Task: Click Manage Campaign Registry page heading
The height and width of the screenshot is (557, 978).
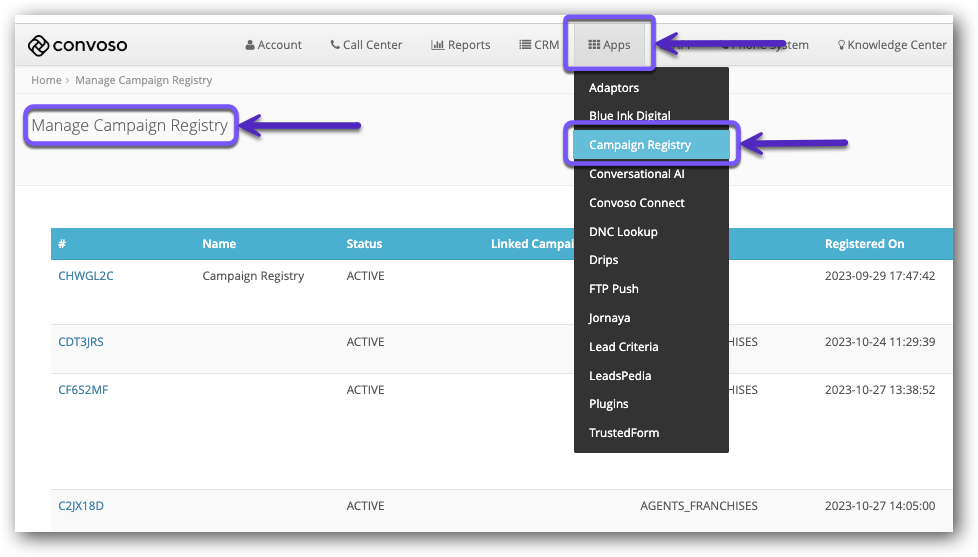Action: (x=130, y=125)
